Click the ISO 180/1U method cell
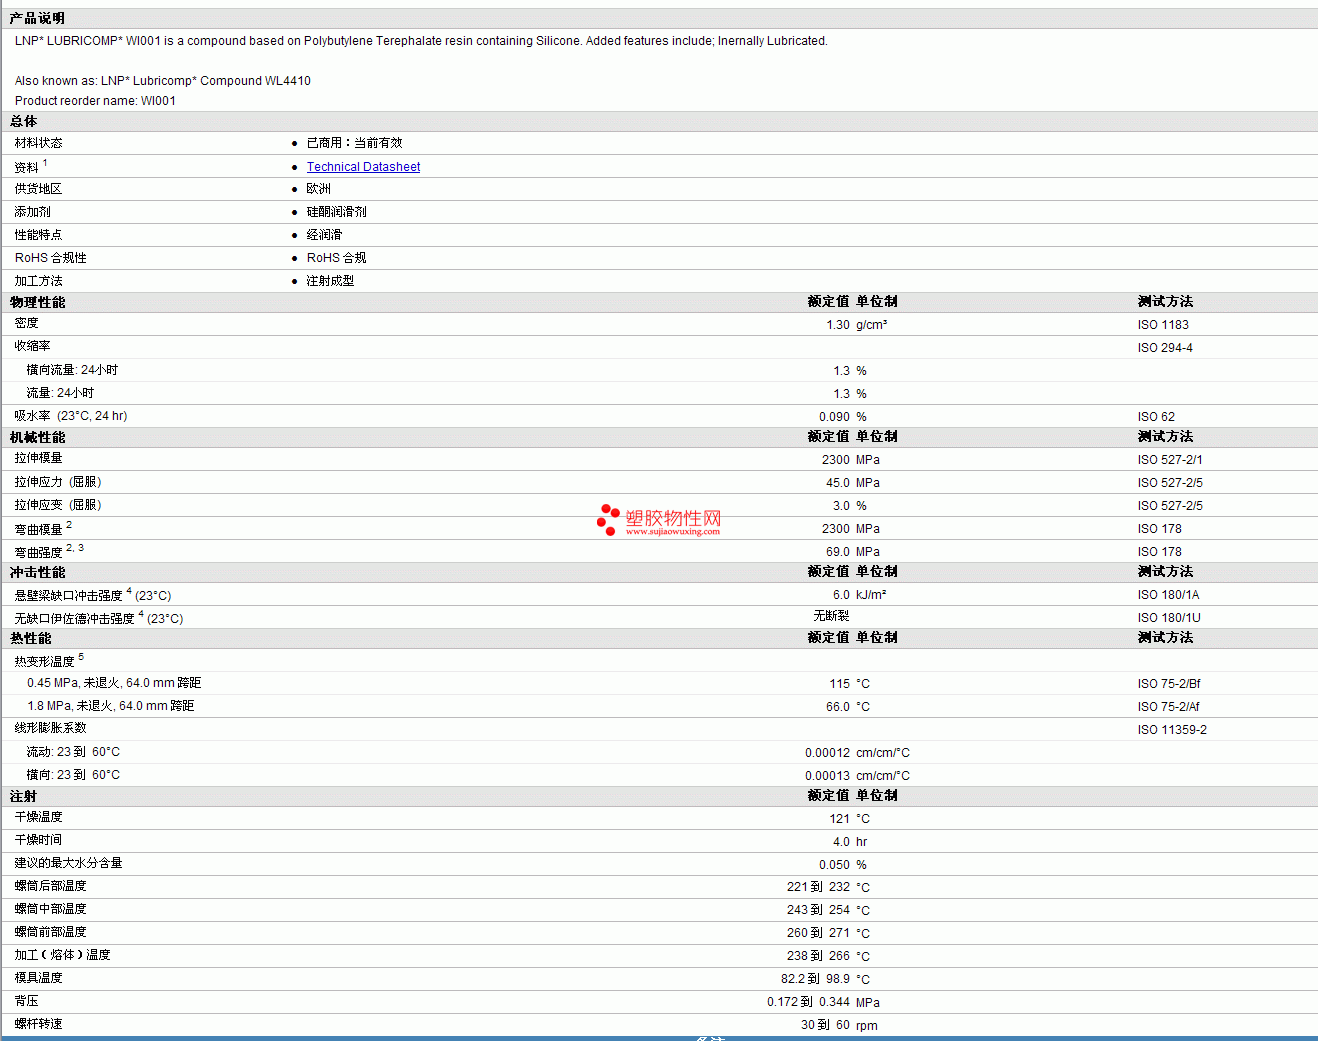 [1169, 618]
